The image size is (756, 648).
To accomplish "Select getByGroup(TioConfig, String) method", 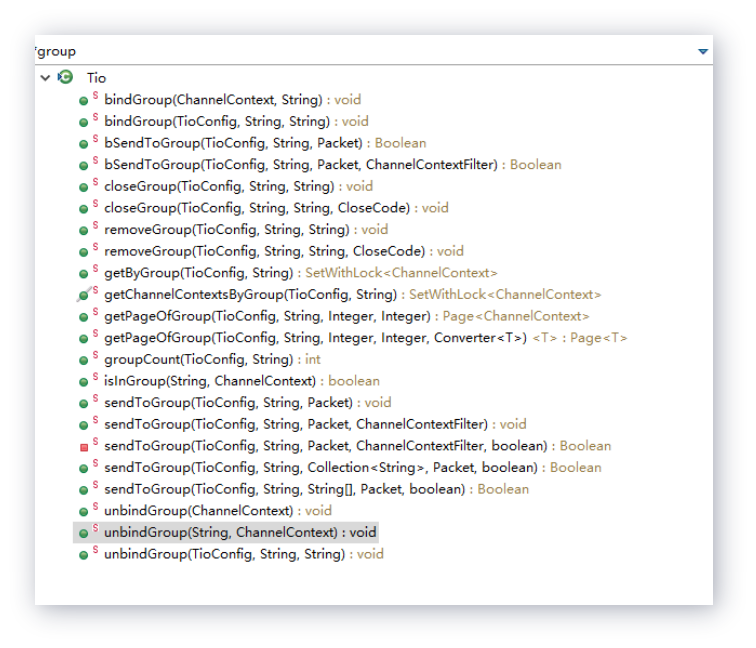I will [x=301, y=273].
